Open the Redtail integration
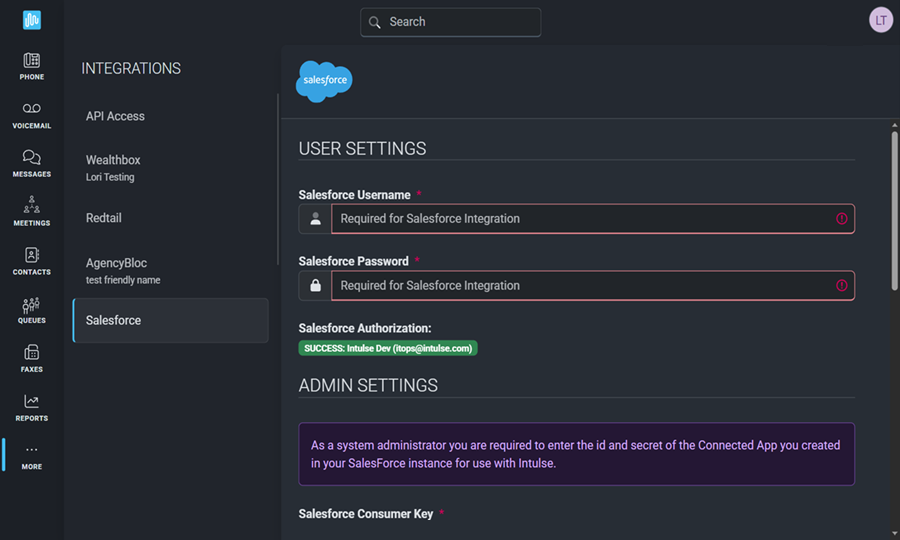Screen dimensions: 900x540 104,218
